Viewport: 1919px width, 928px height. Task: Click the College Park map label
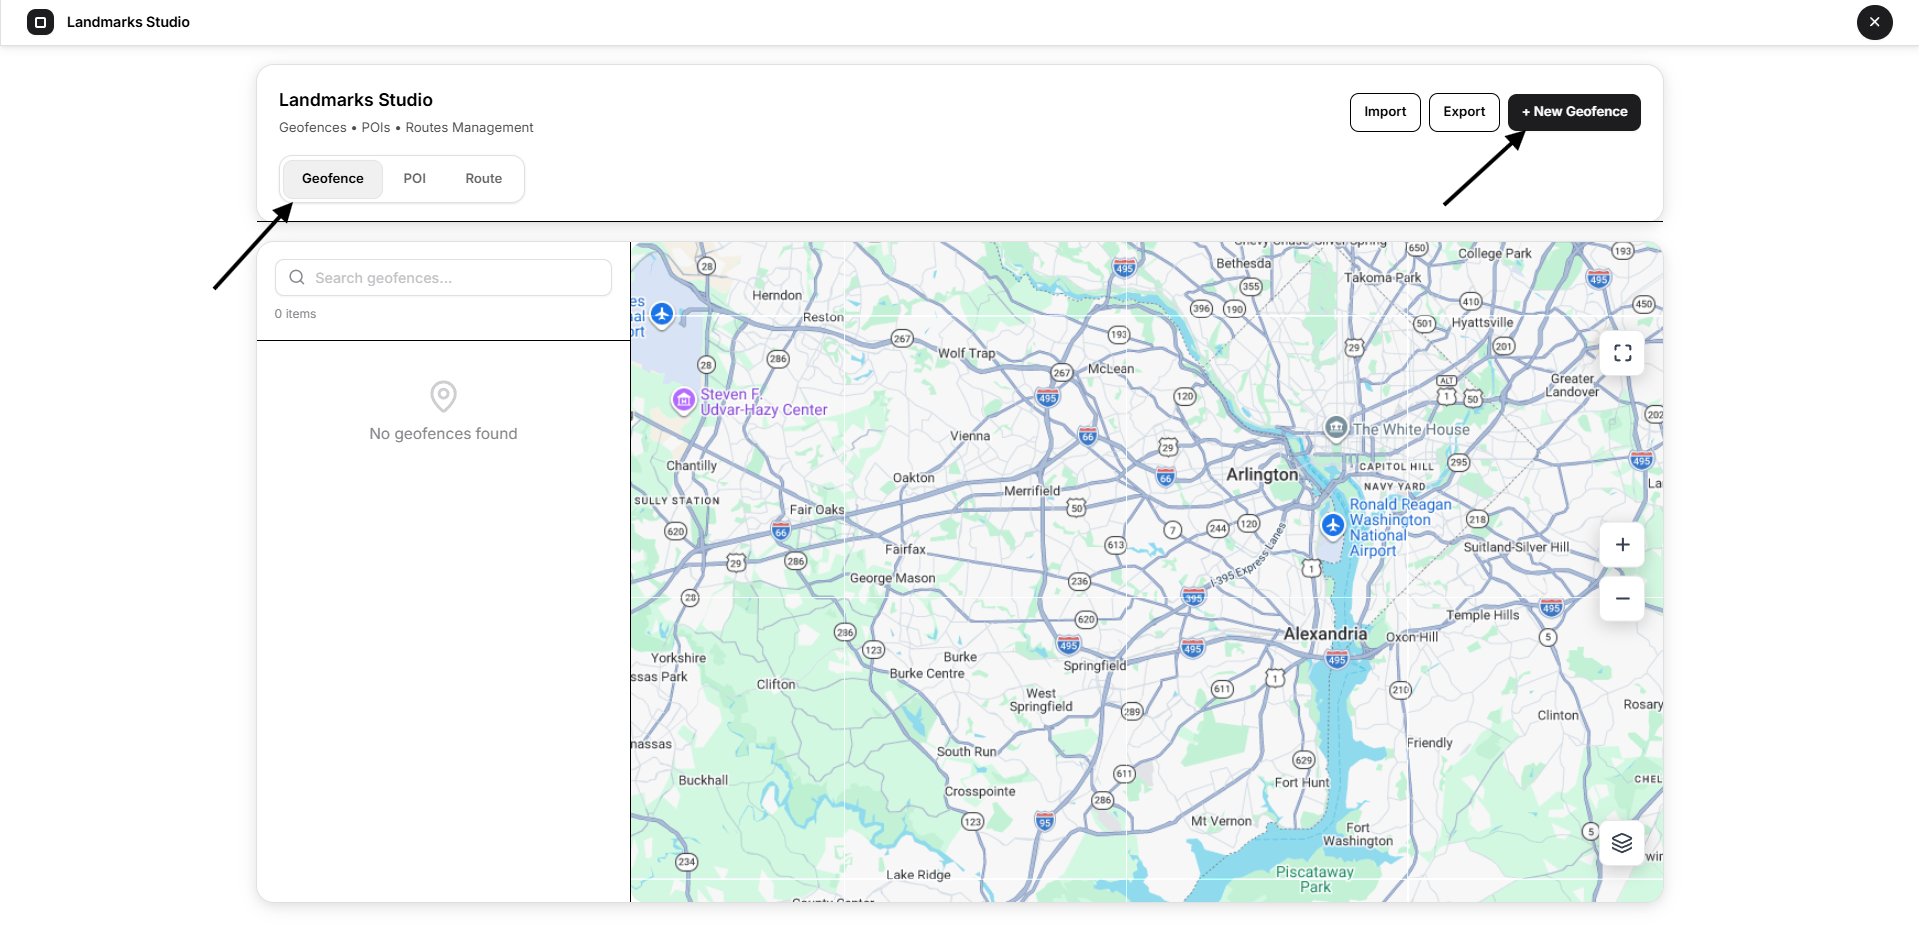coord(1495,254)
